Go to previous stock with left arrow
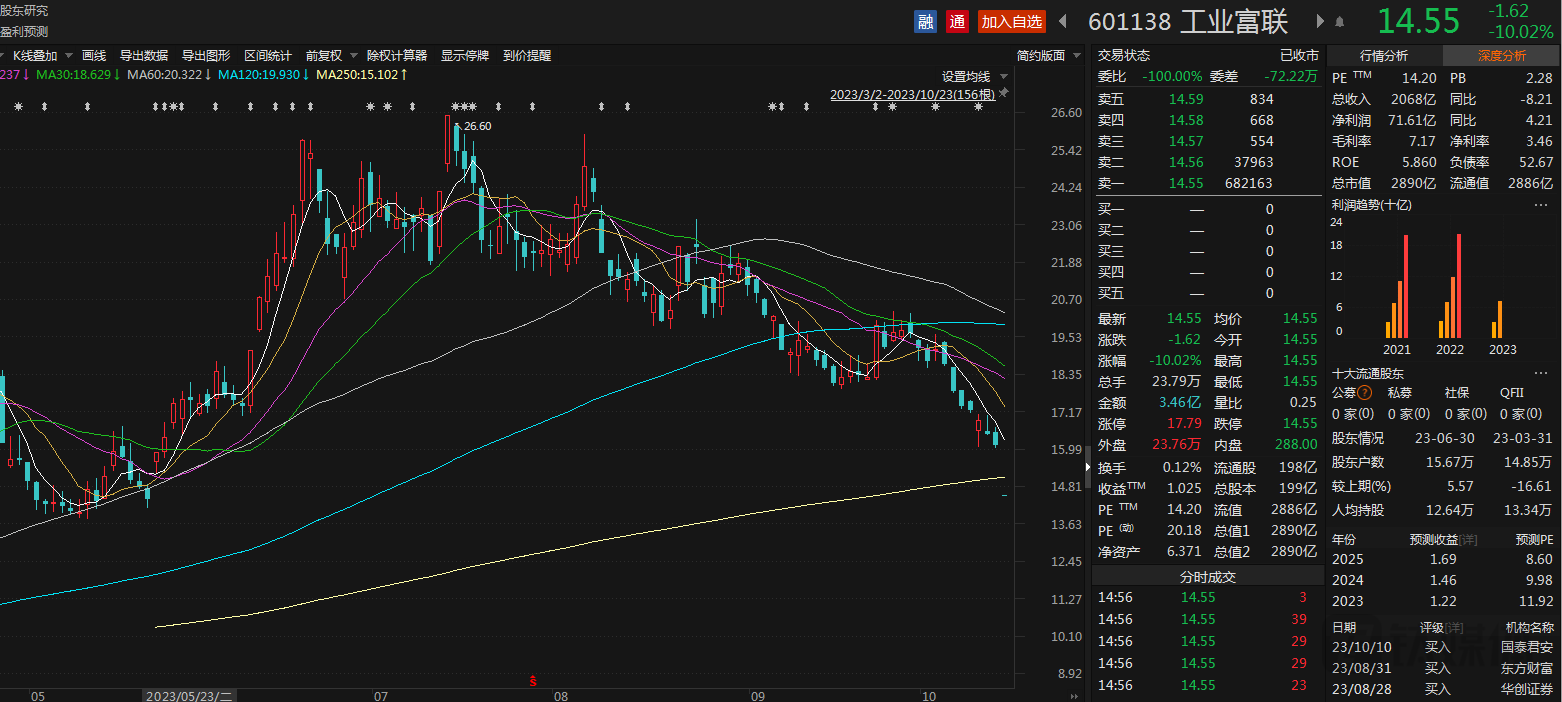Image resolution: width=1562 pixels, height=702 pixels. click(1062, 21)
